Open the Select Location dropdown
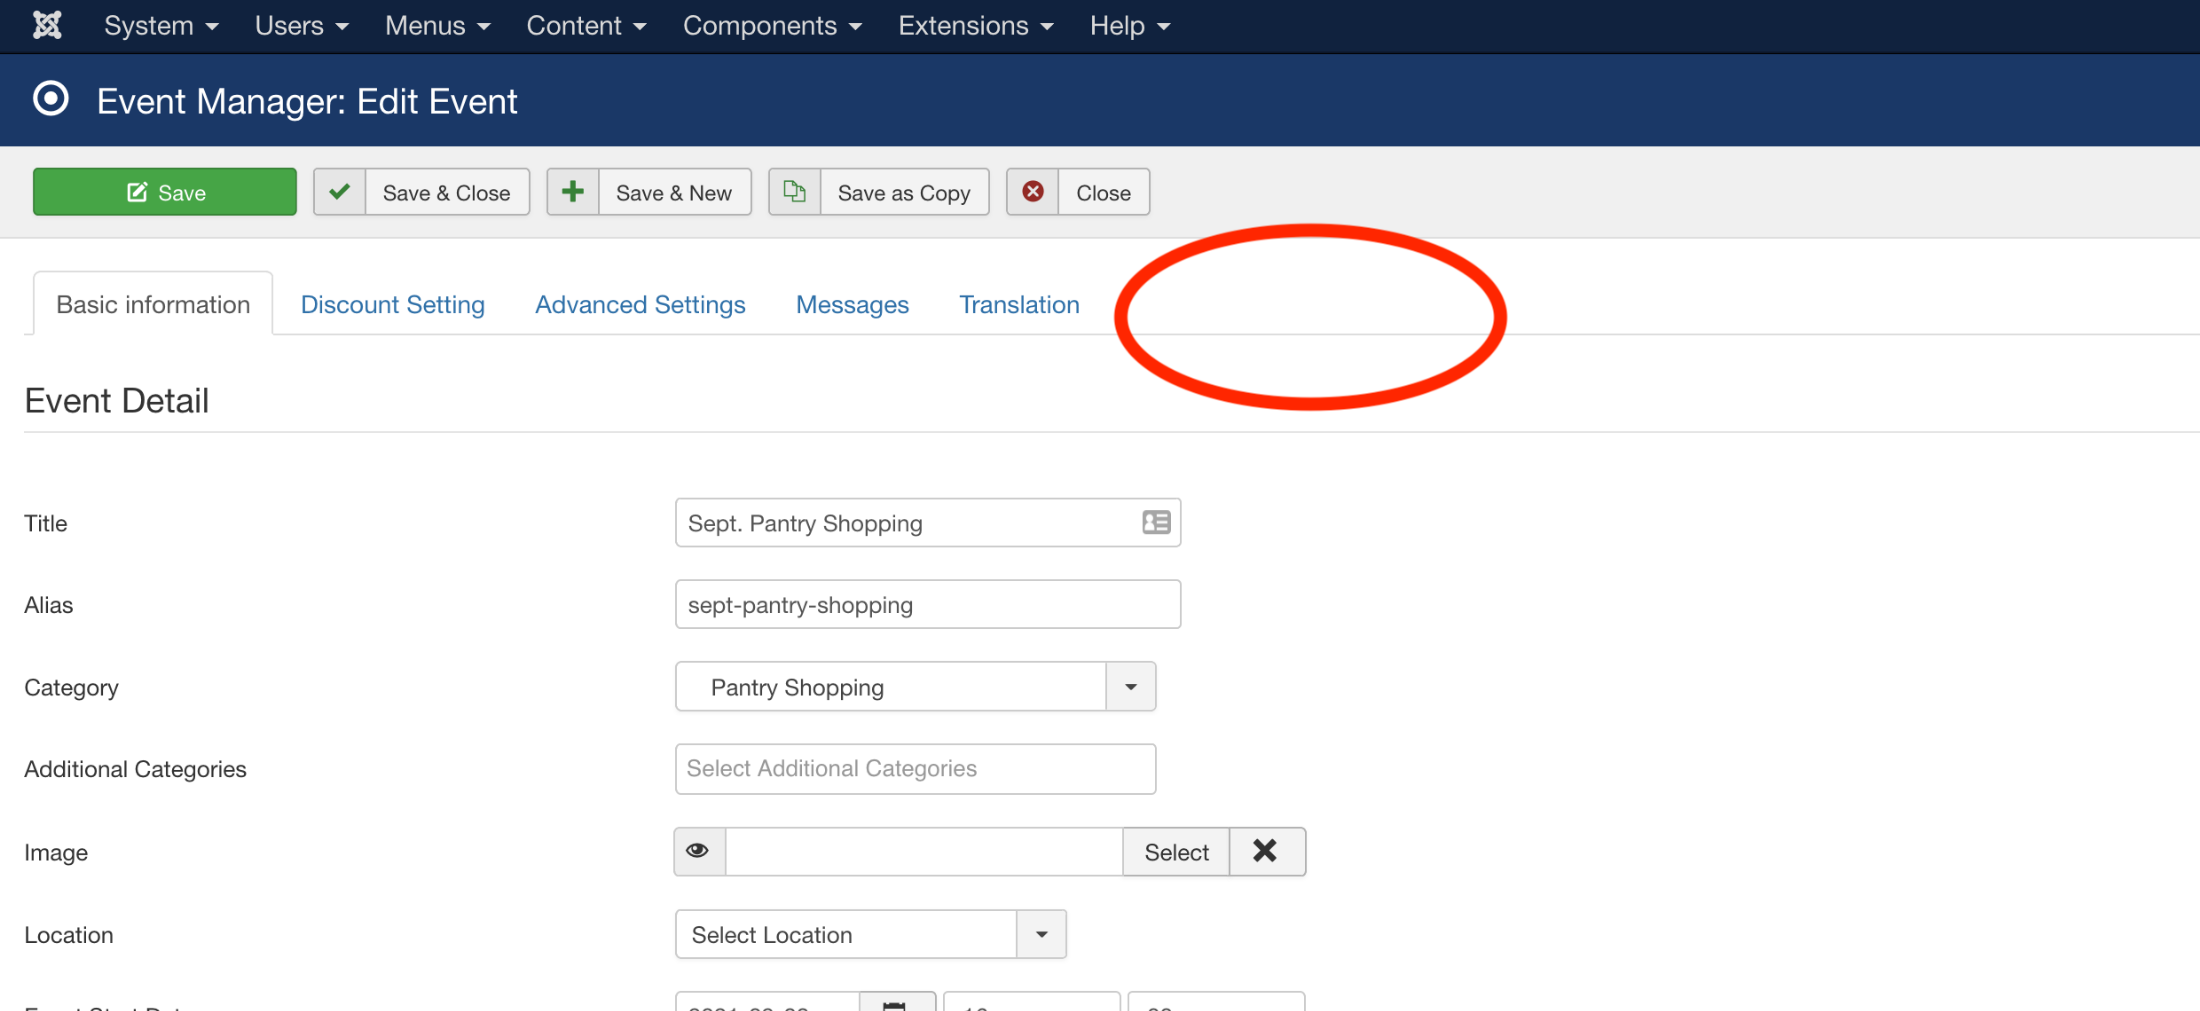Image resolution: width=2200 pixels, height=1011 pixels. (x=870, y=934)
